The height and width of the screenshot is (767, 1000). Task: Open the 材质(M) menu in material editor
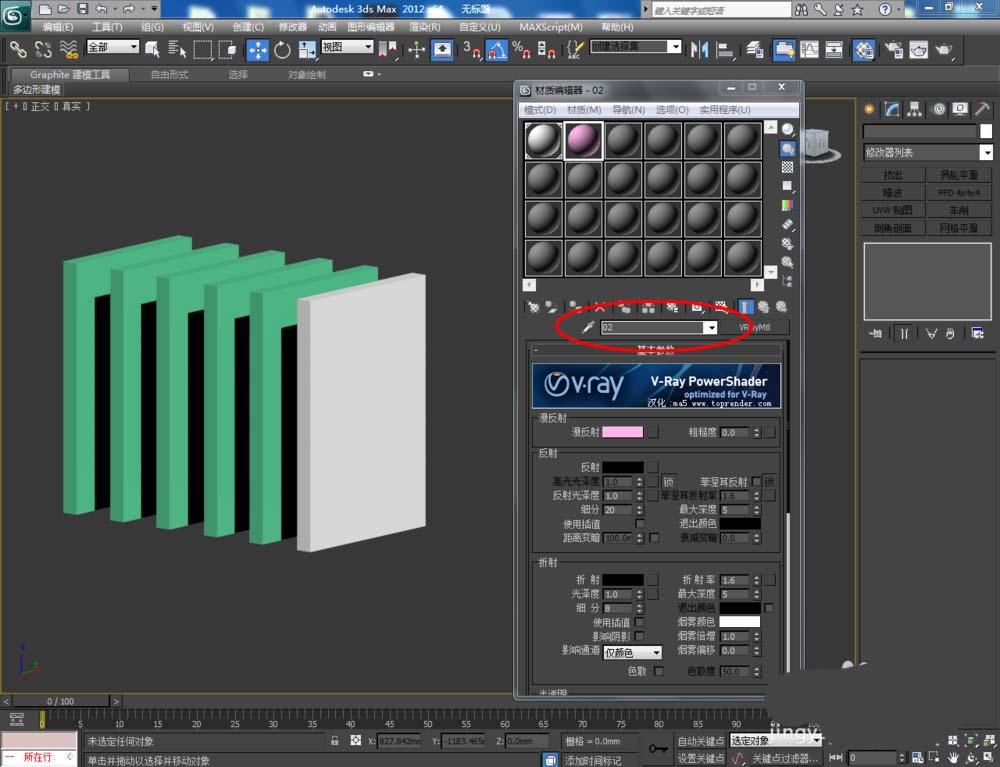pyautogui.click(x=584, y=110)
